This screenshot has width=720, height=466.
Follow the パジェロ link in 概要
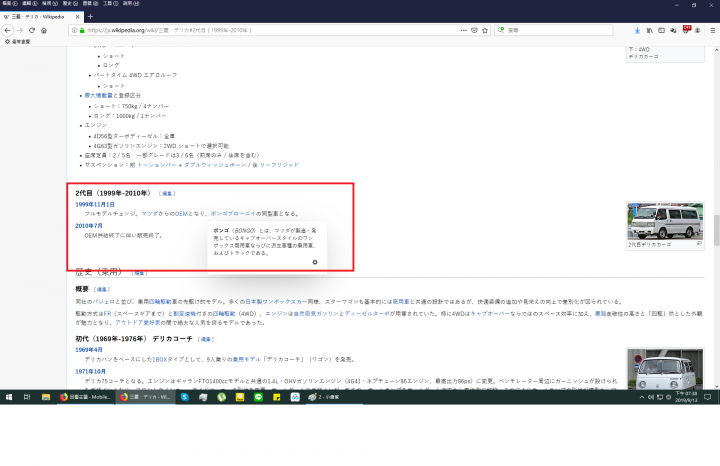point(104,302)
